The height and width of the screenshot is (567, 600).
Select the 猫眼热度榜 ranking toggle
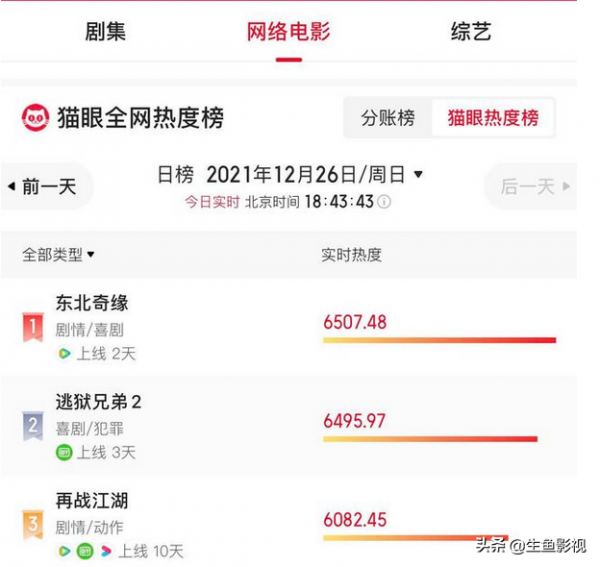click(493, 118)
